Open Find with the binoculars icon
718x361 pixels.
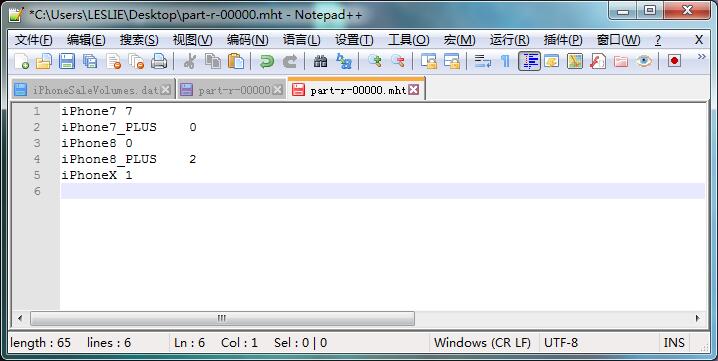click(320, 61)
